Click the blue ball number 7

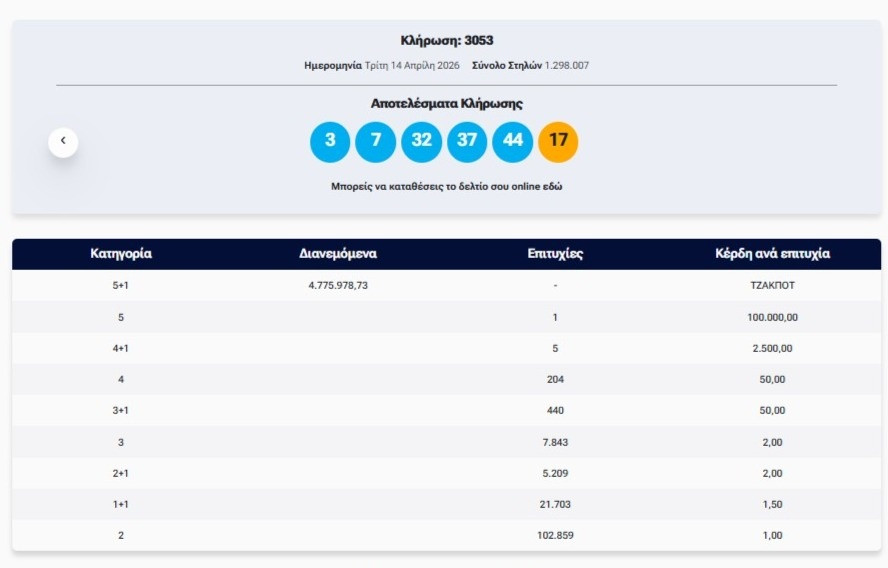pos(376,141)
